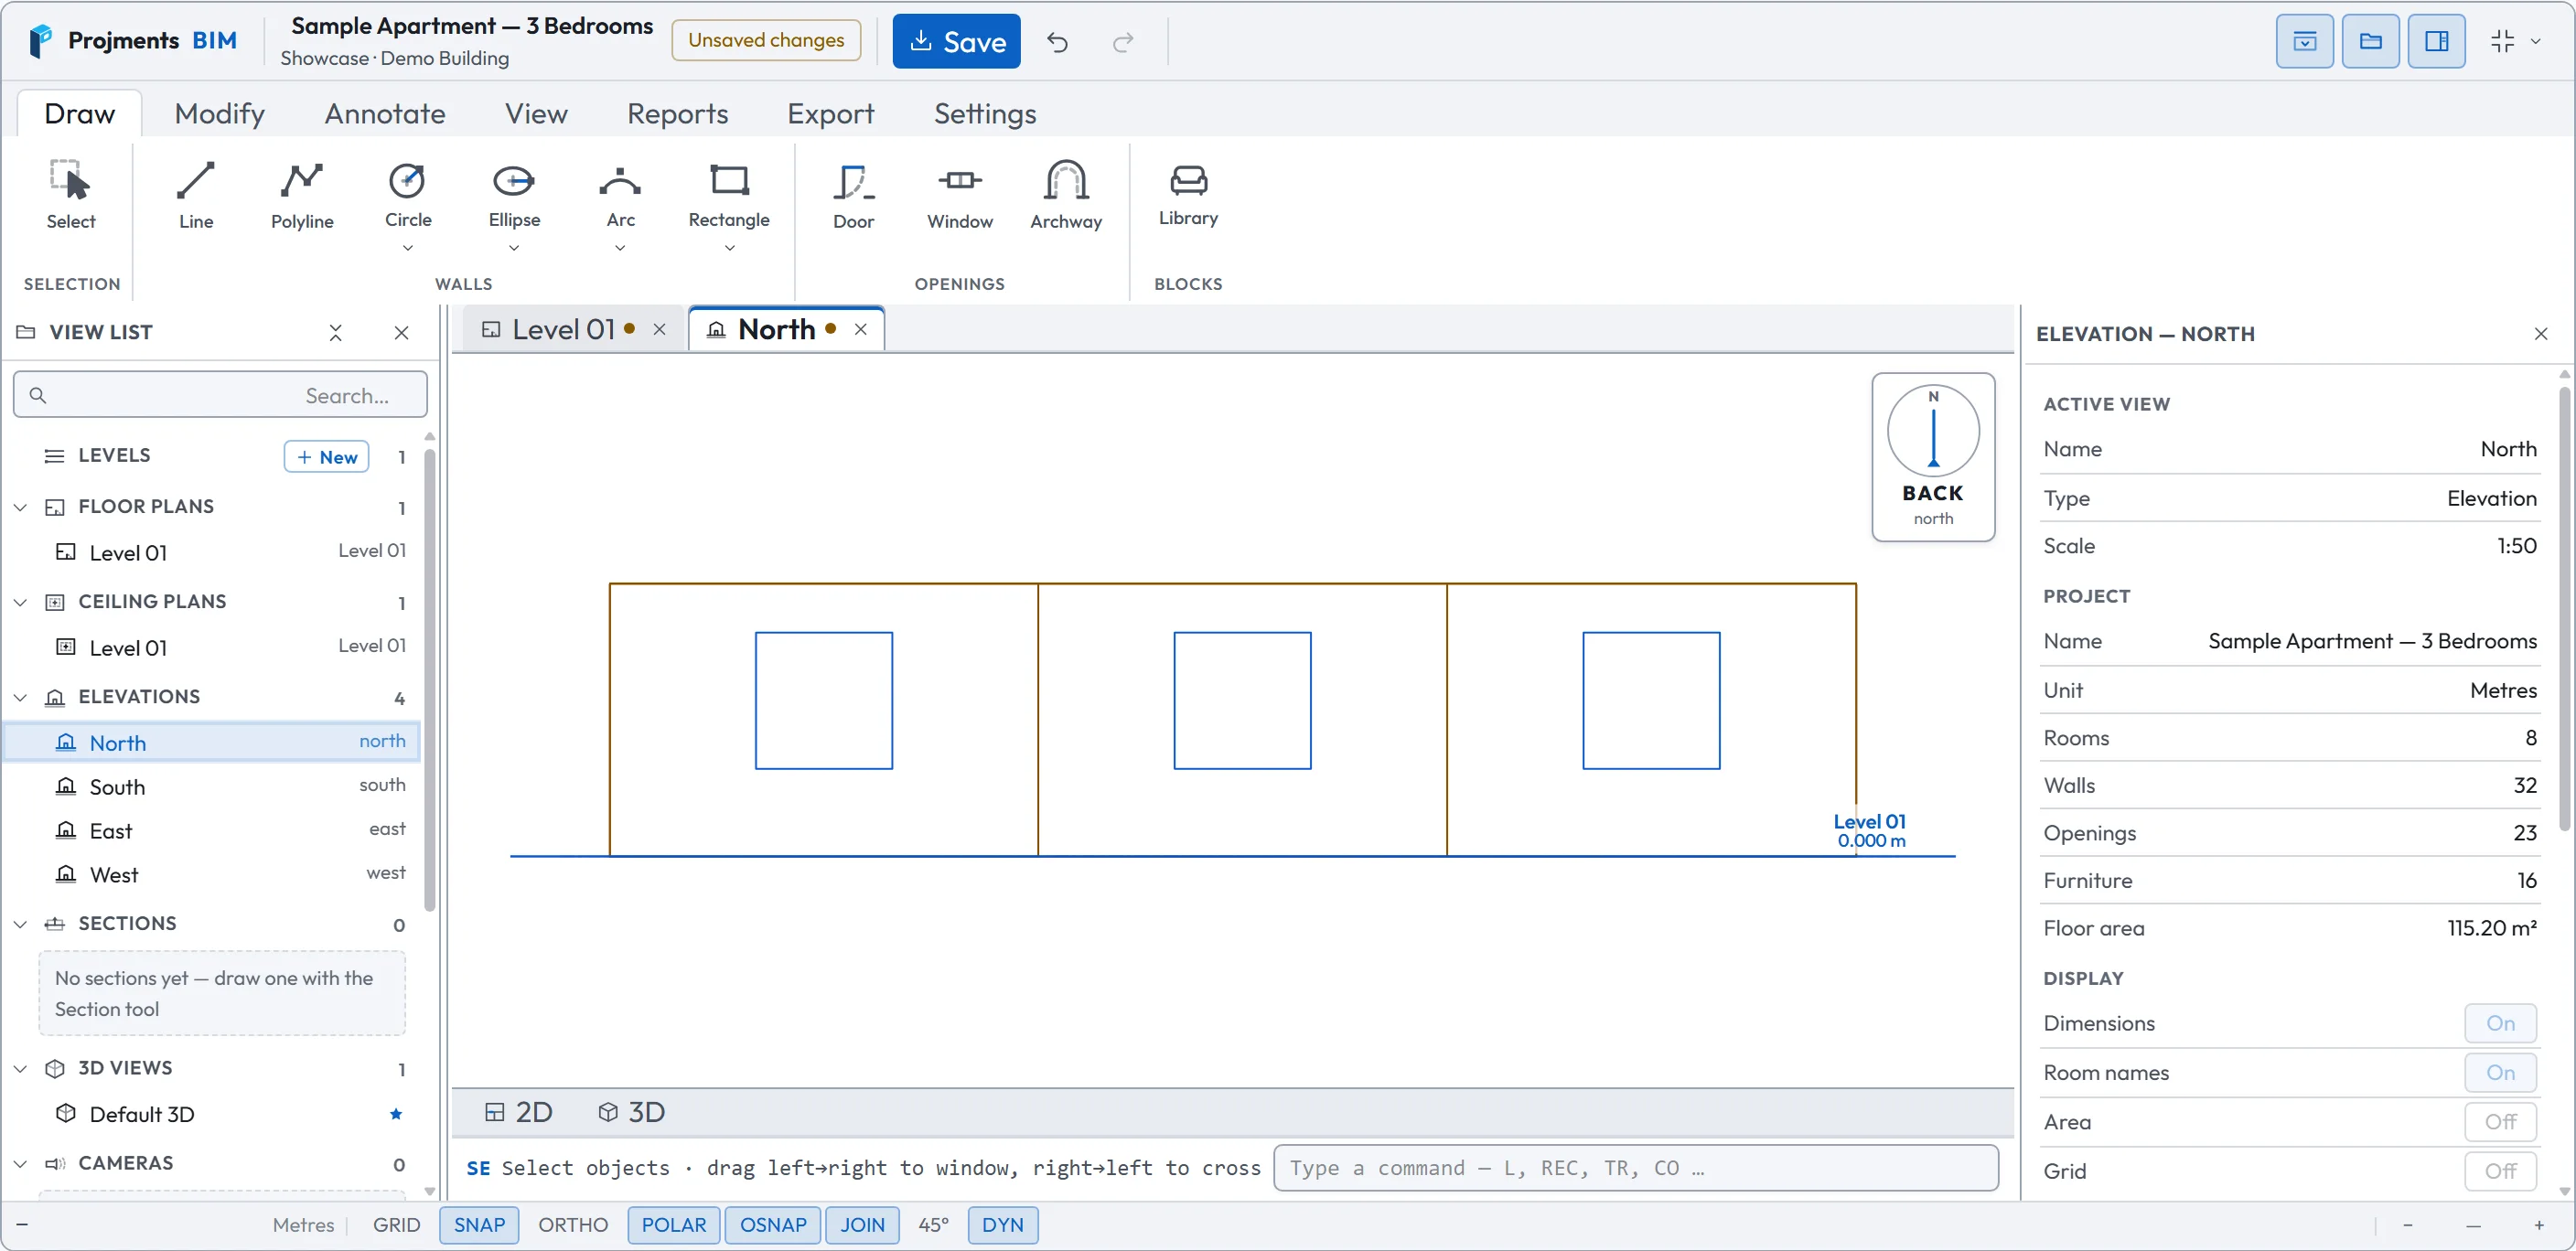Select the Ellipse tool icon
Image resolution: width=2576 pixels, height=1251 pixels.
[514, 181]
